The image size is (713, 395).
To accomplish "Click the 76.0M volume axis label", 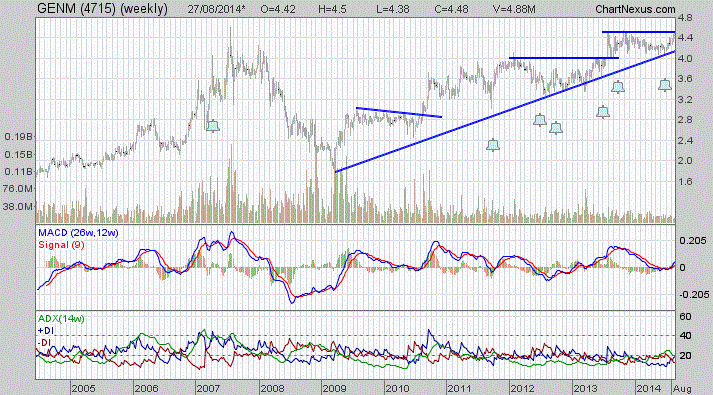I will tap(18, 188).
